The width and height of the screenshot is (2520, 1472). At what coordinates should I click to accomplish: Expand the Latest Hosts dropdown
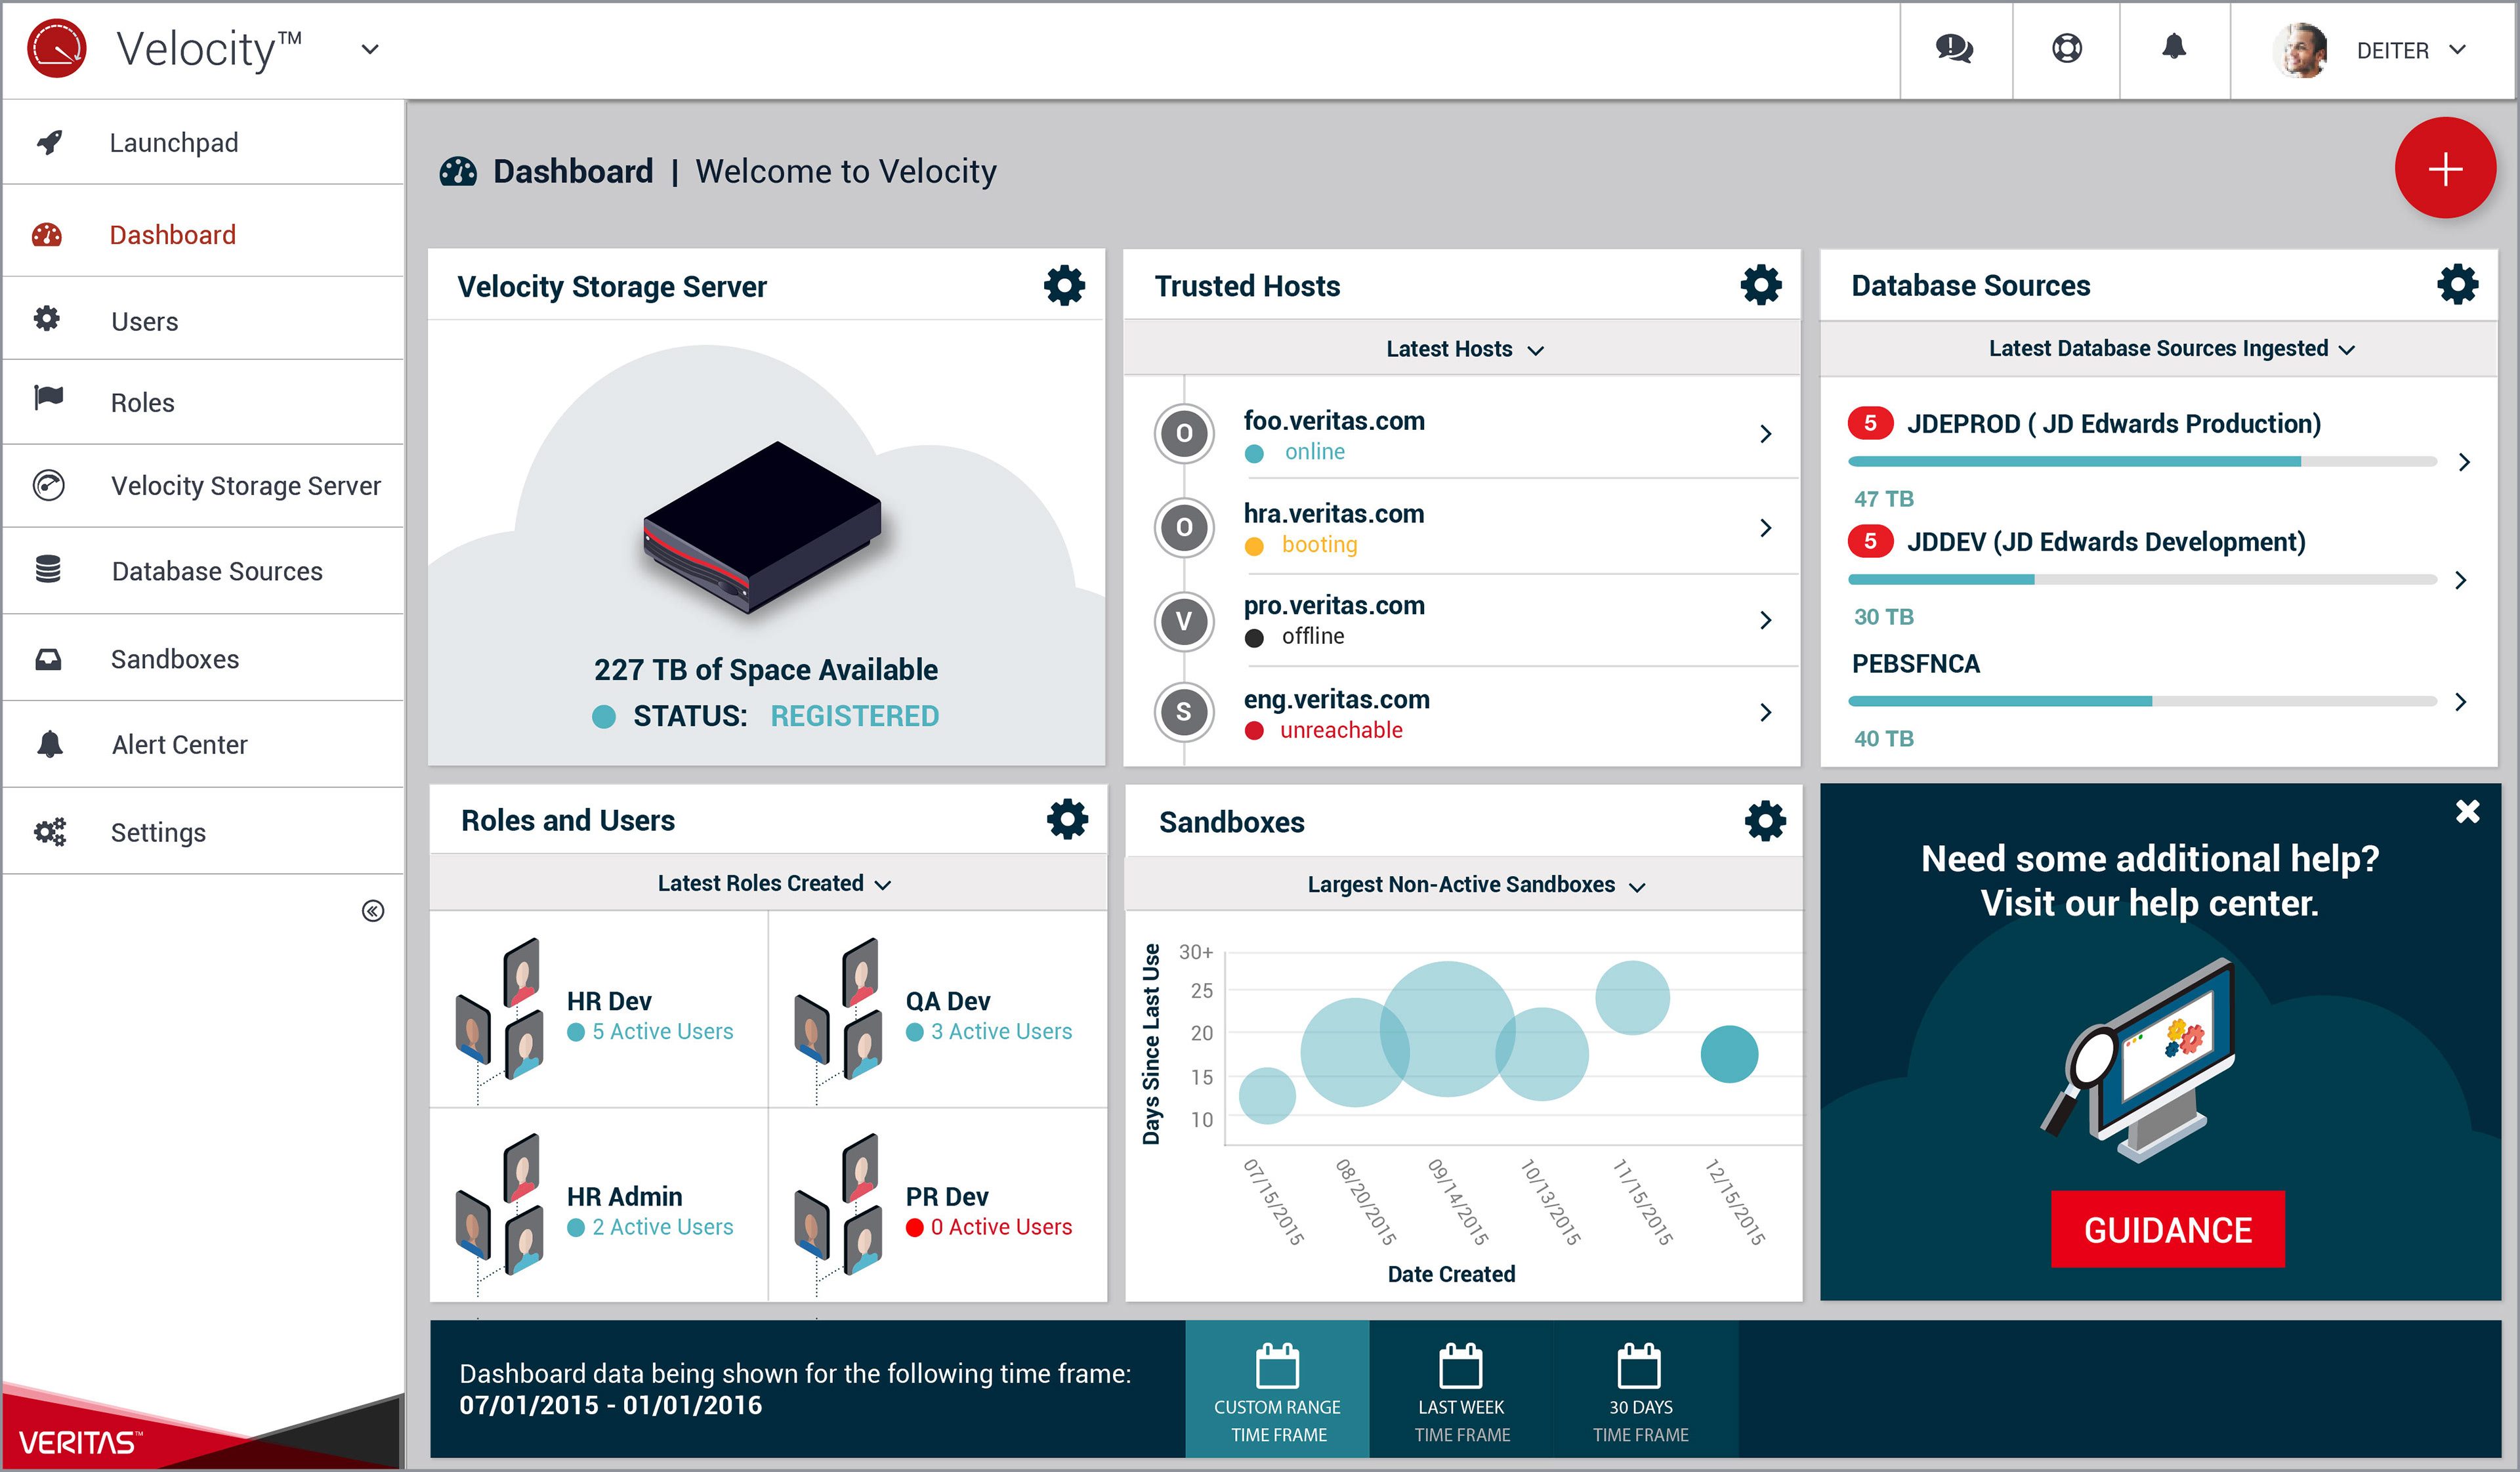(1463, 349)
